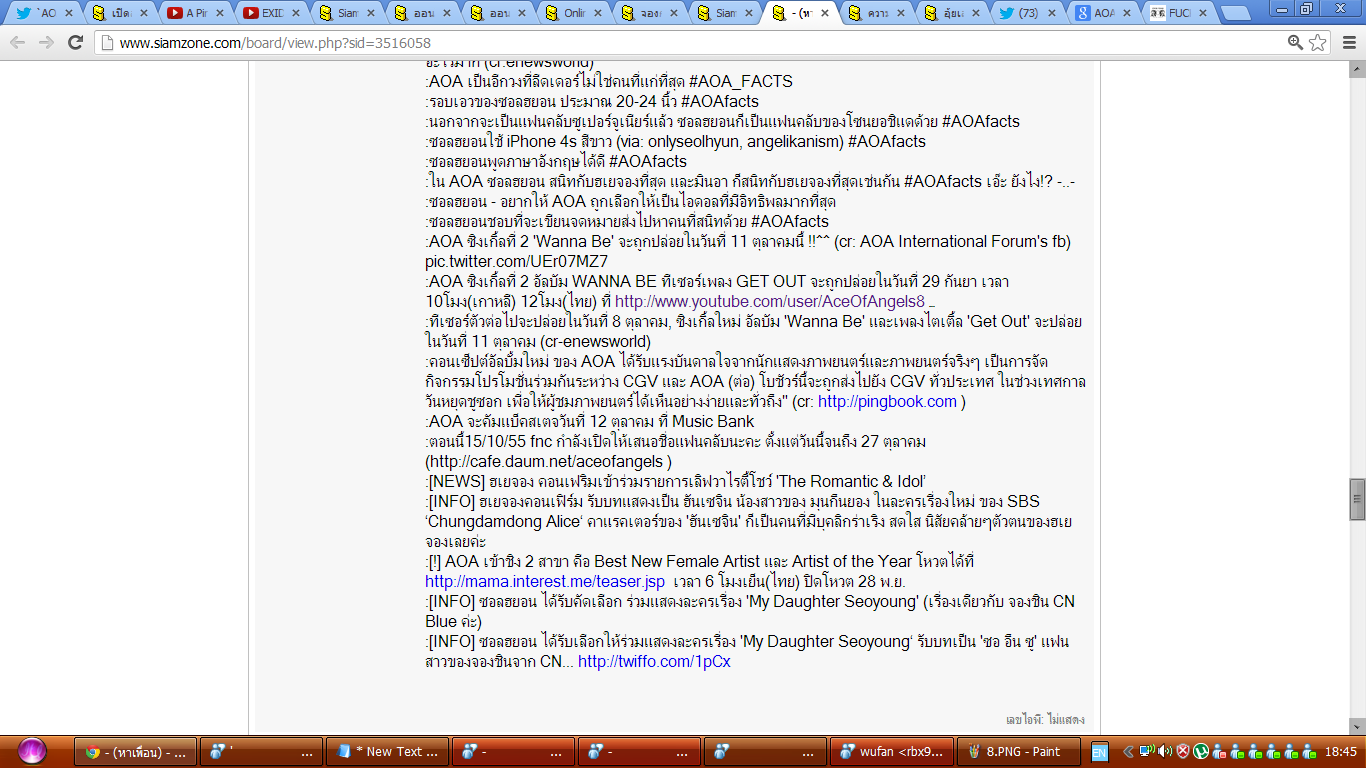Open the Chrome menu button

click(1347, 42)
